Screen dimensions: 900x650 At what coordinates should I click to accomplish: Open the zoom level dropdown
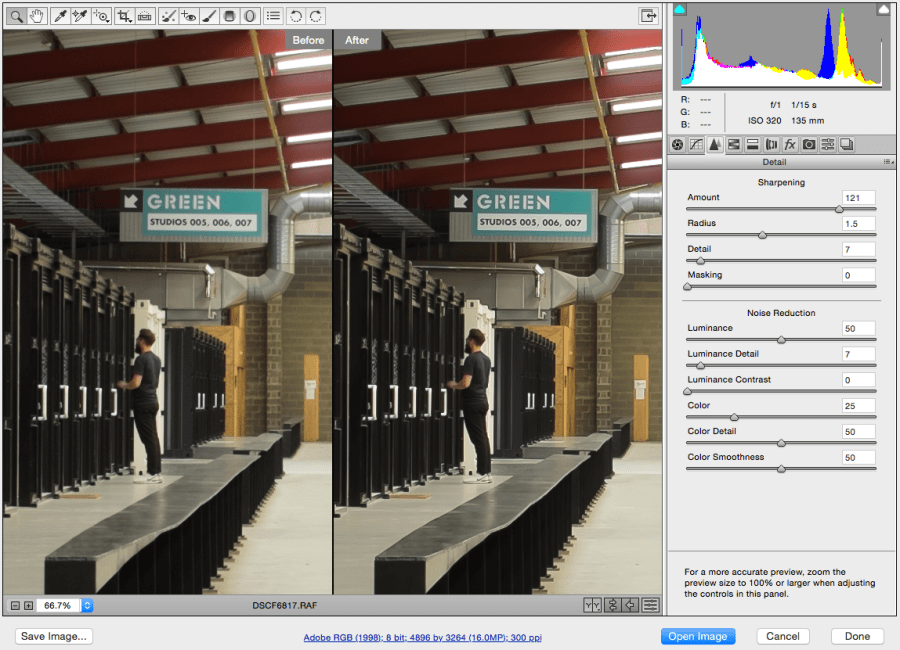click(87, 605)
